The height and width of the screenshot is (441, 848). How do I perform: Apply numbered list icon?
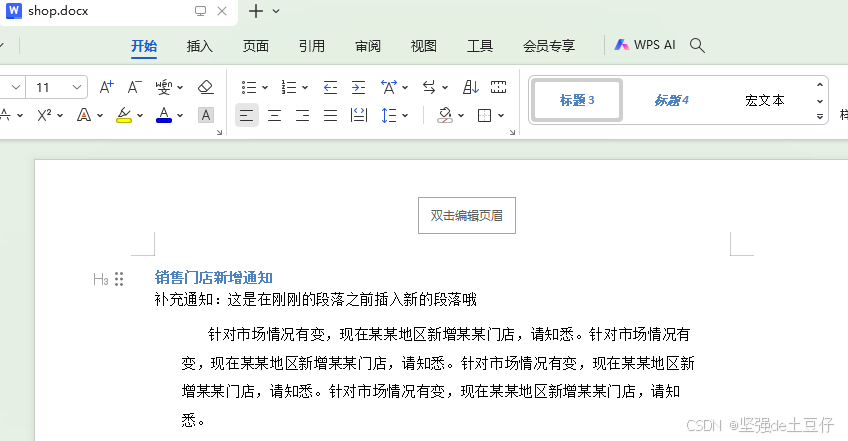tap(289, 87)
